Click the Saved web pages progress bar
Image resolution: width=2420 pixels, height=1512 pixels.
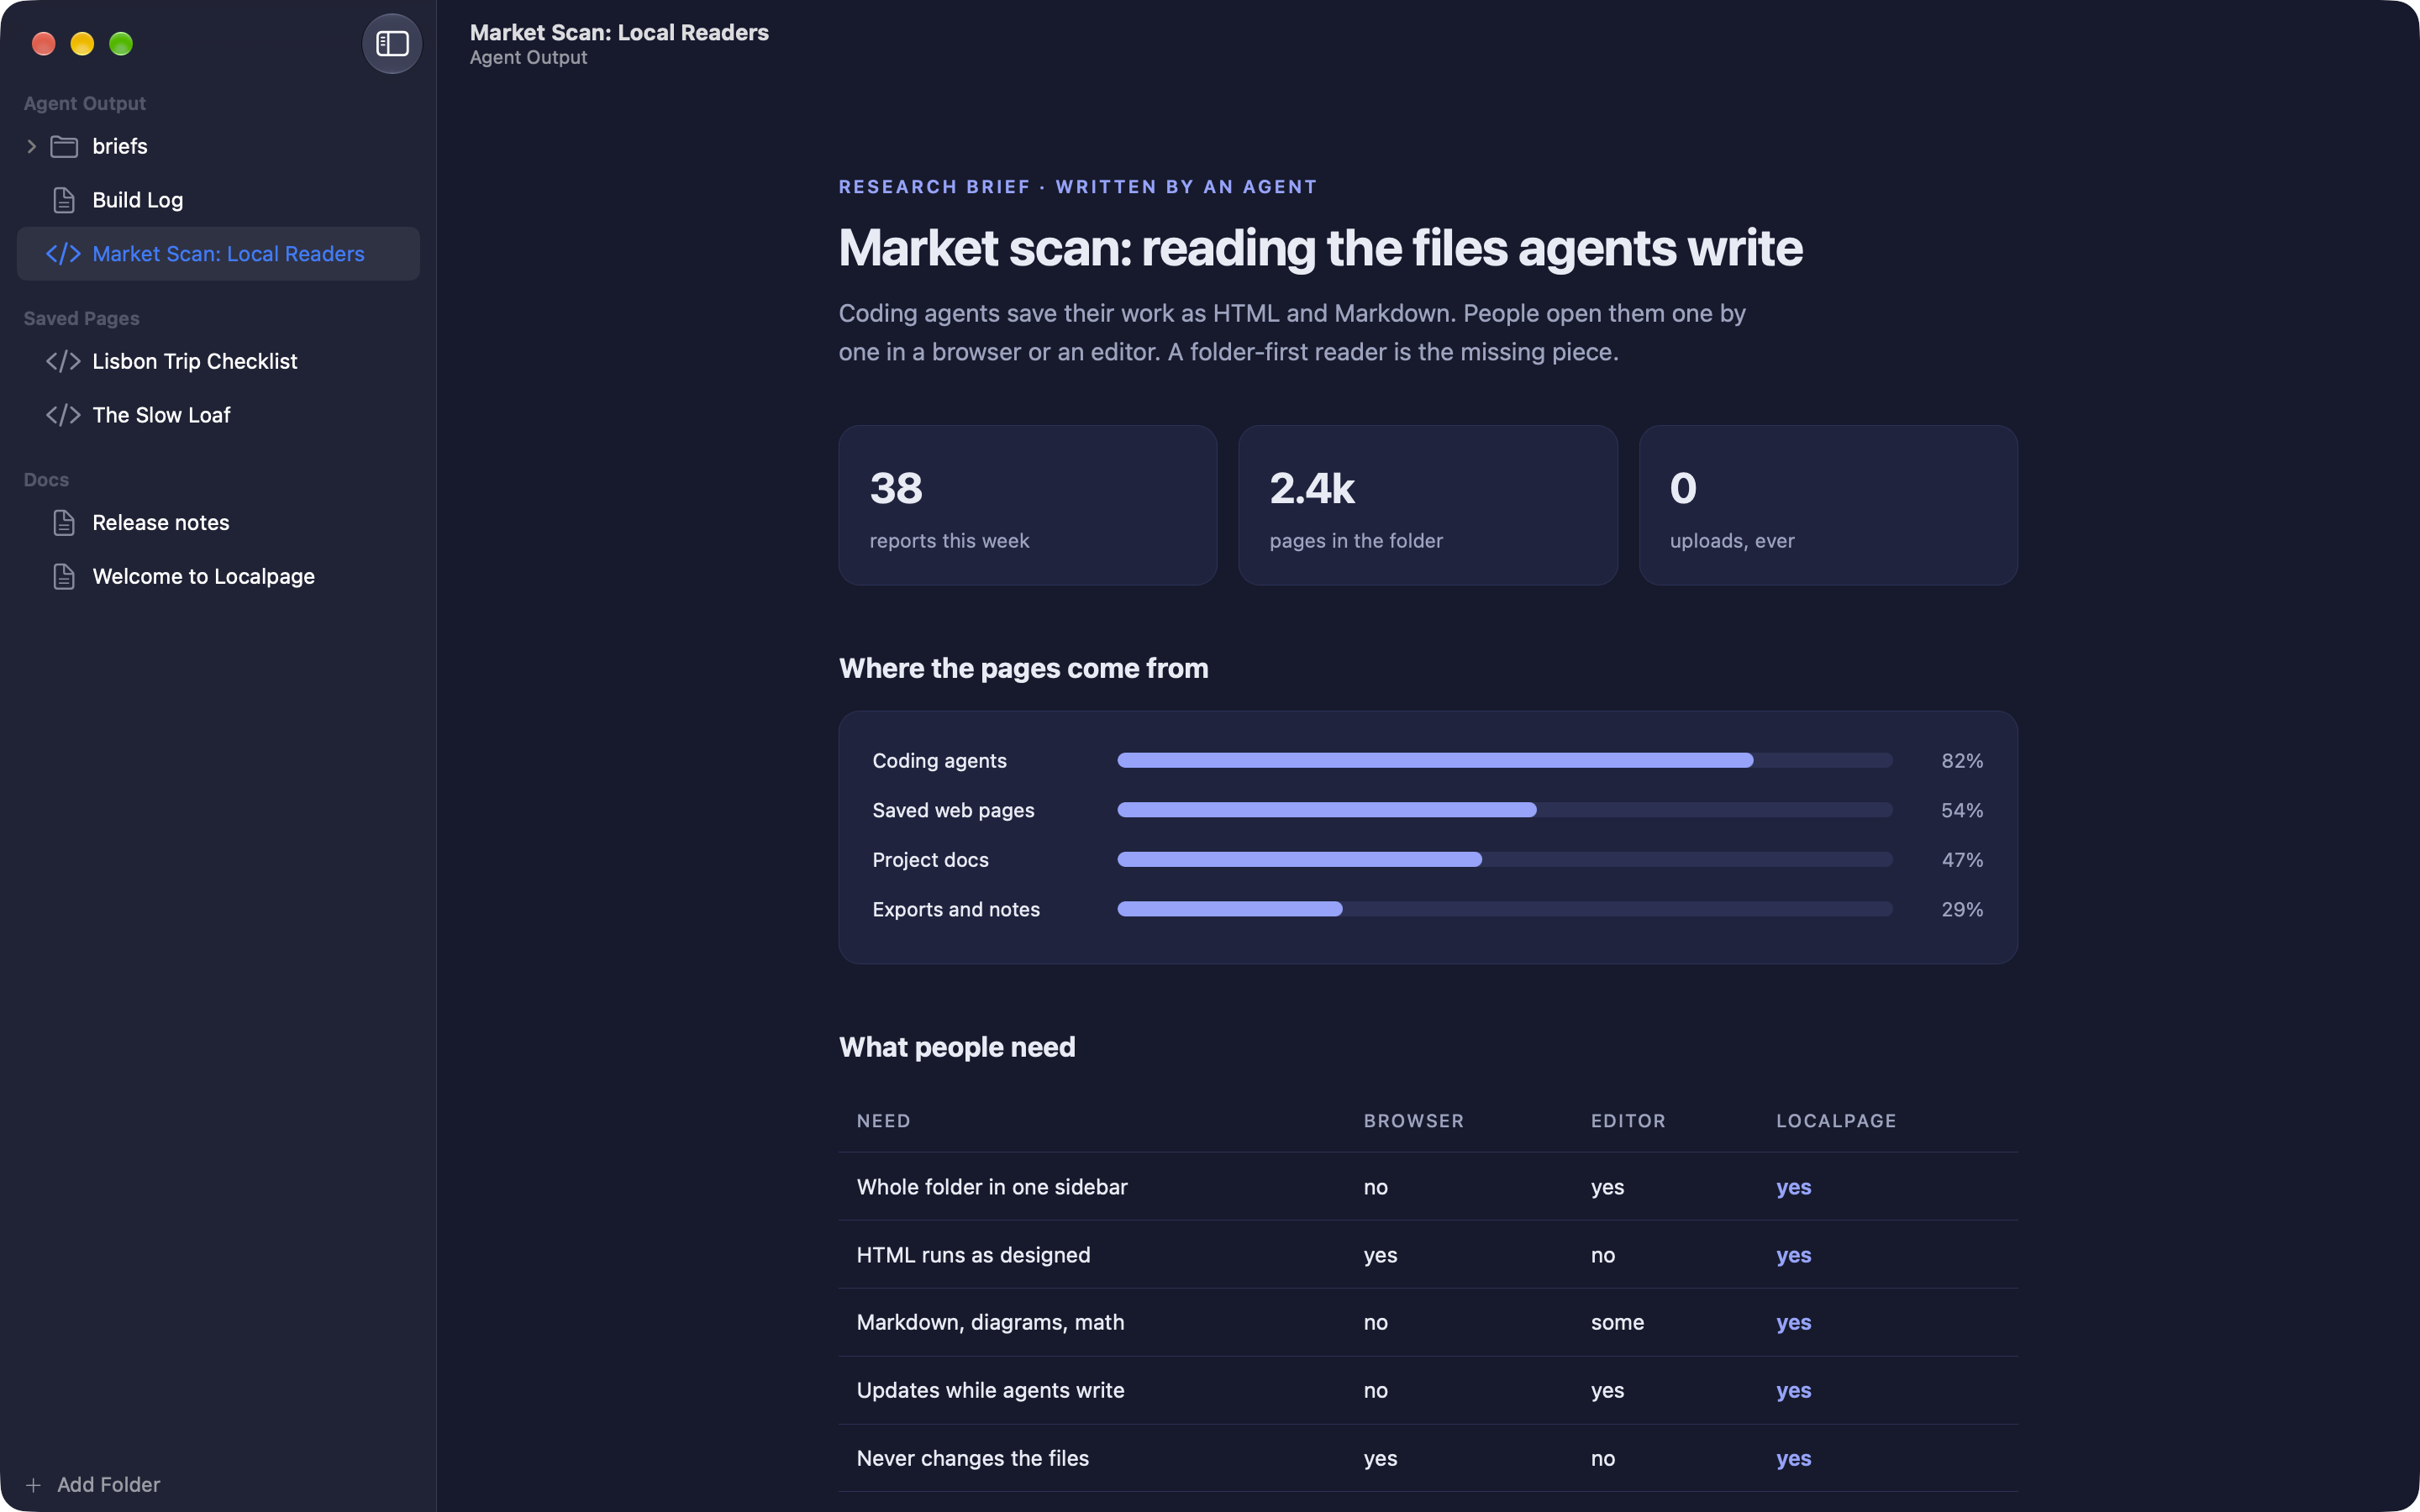tap(1504, 810)
